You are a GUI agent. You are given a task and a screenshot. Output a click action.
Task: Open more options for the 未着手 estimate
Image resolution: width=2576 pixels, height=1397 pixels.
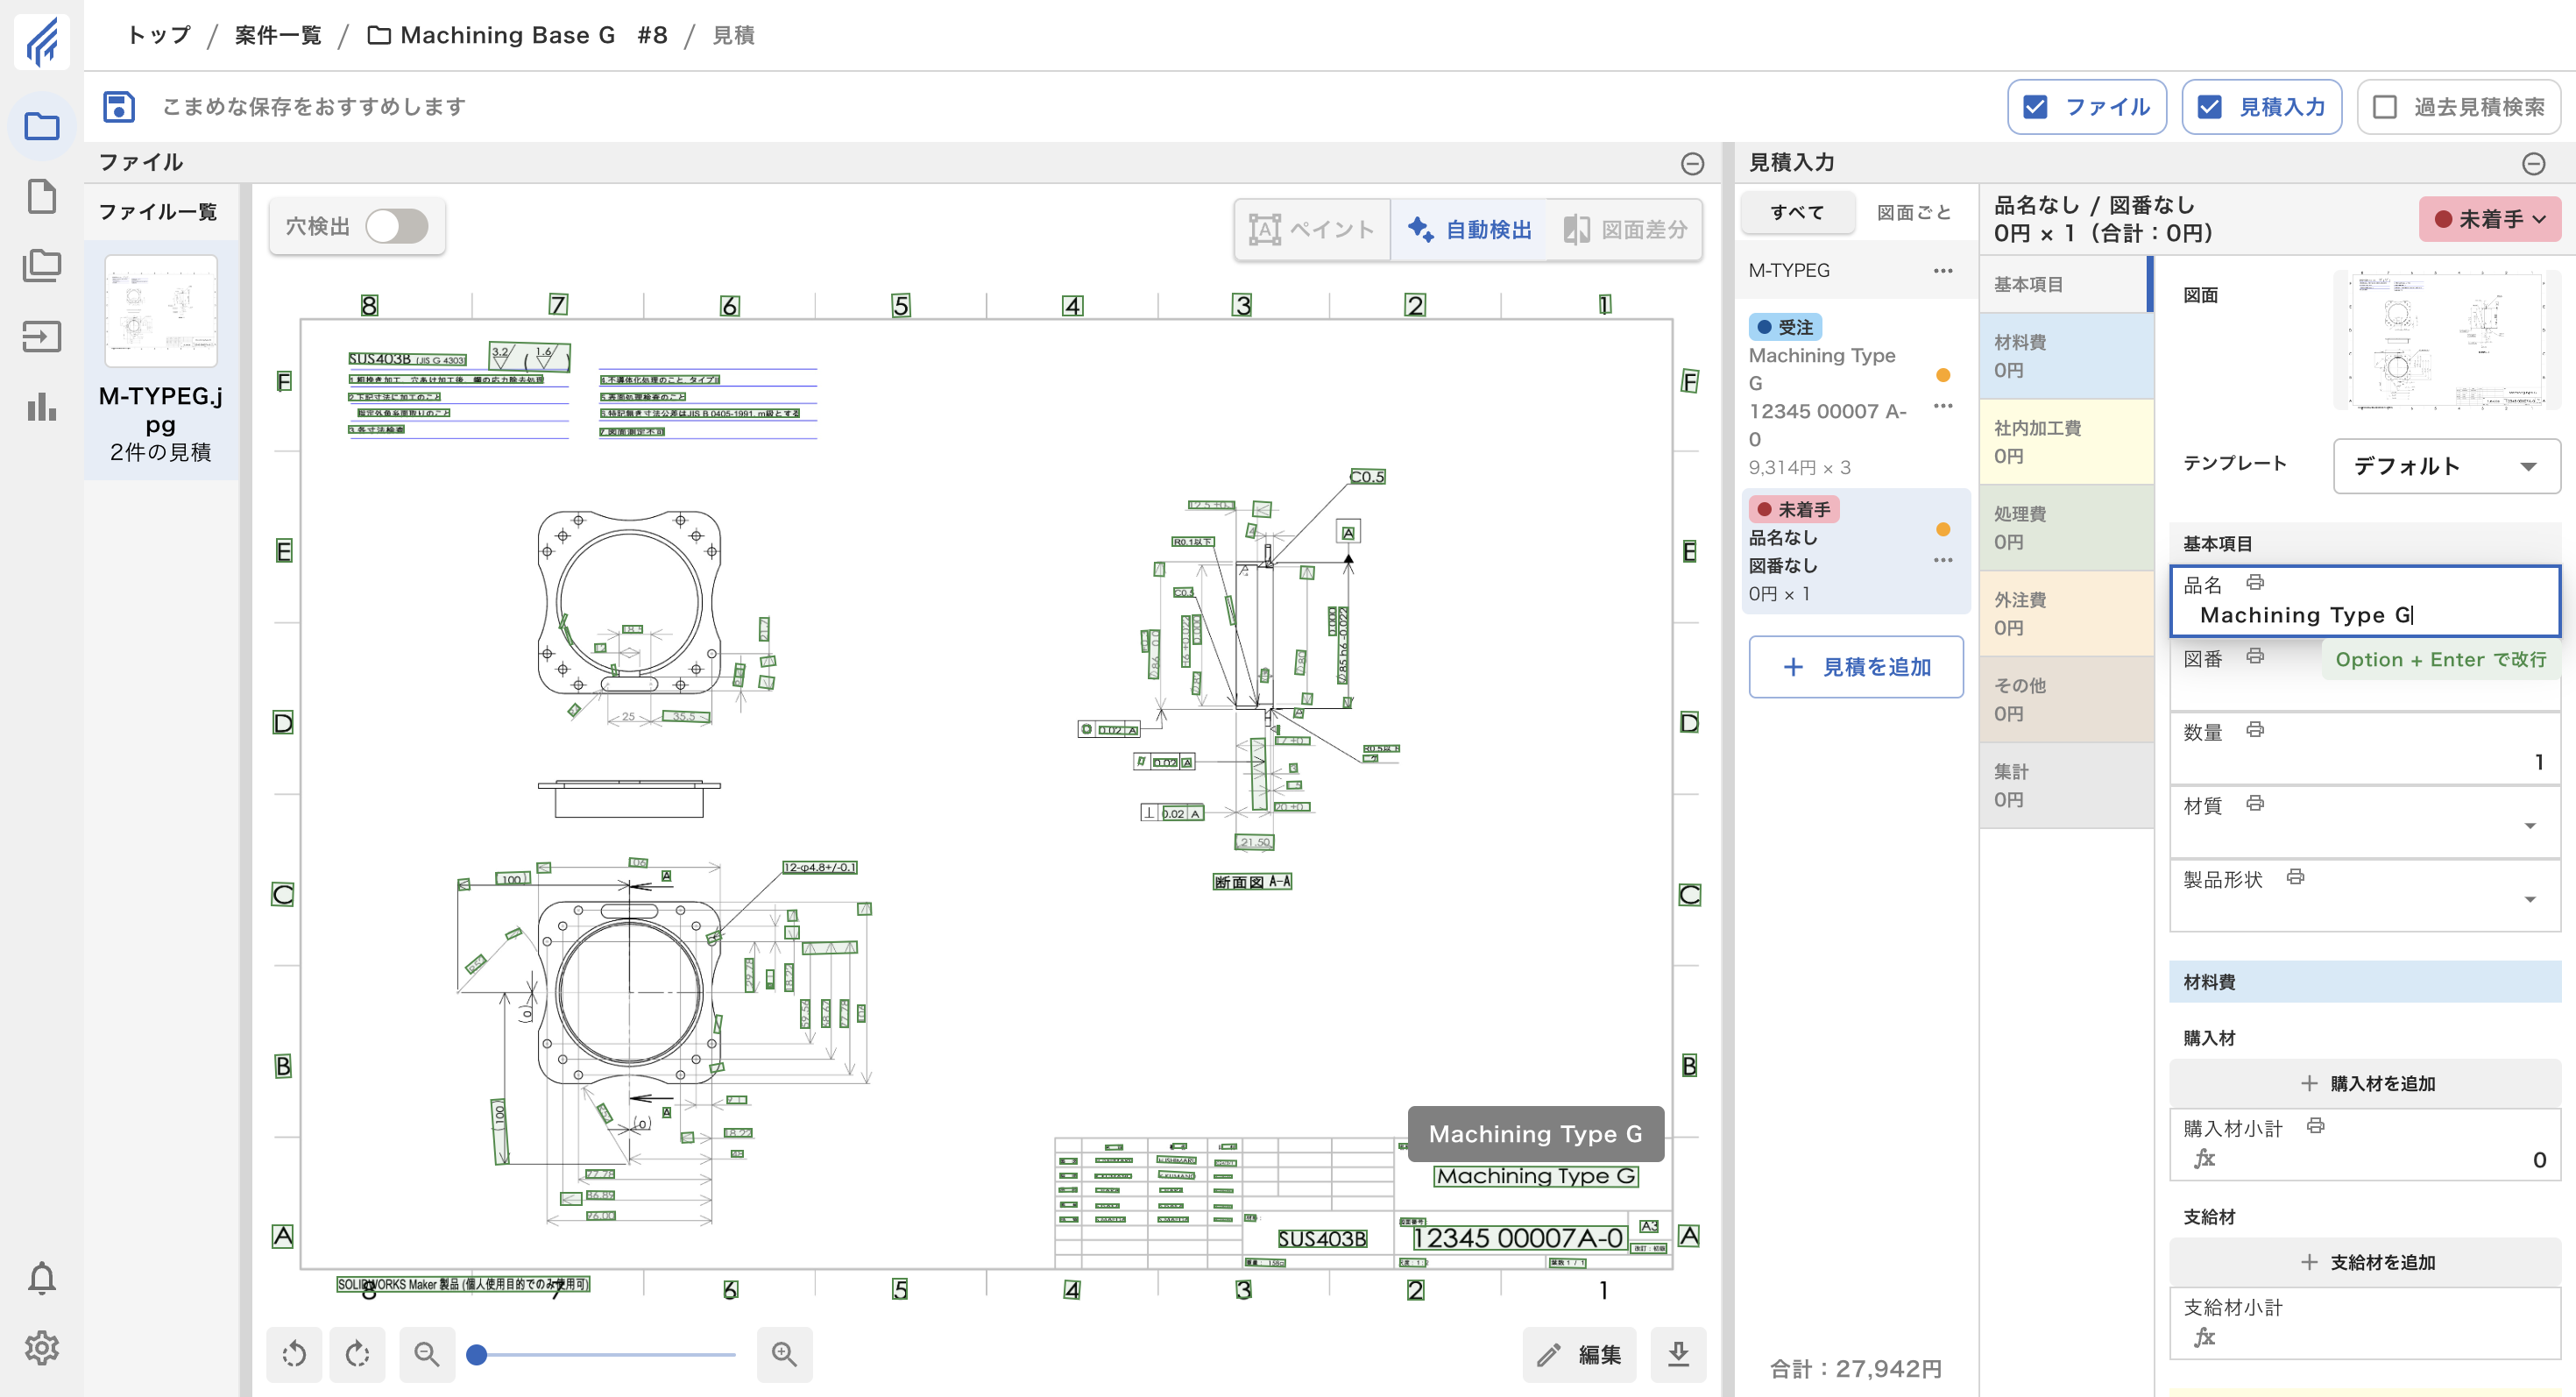click(x=1943, y=560)
